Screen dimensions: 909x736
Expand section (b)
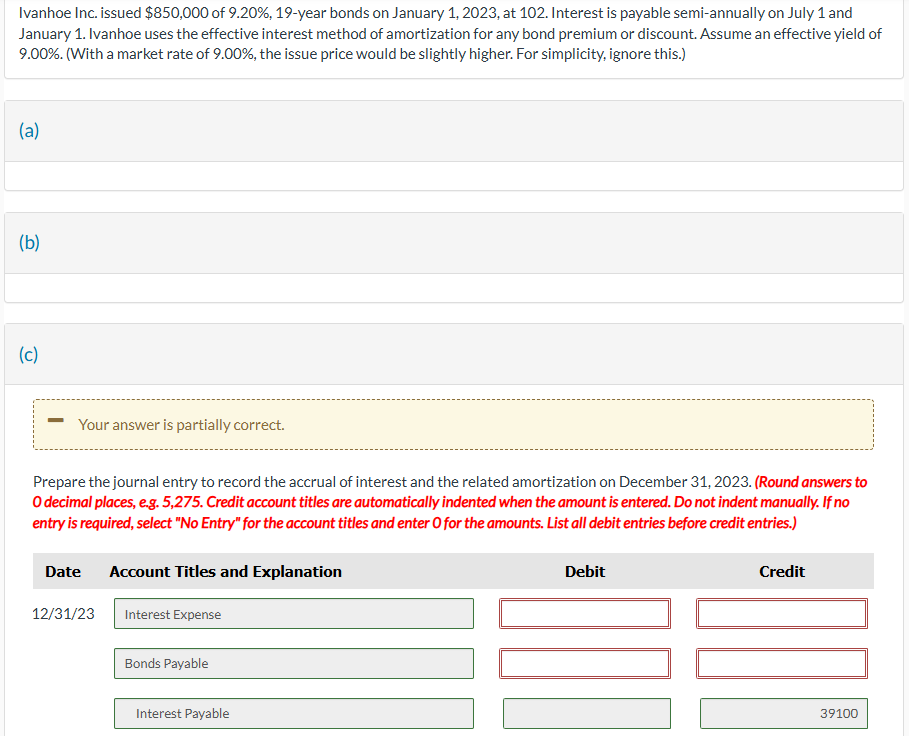pos(28,242)
